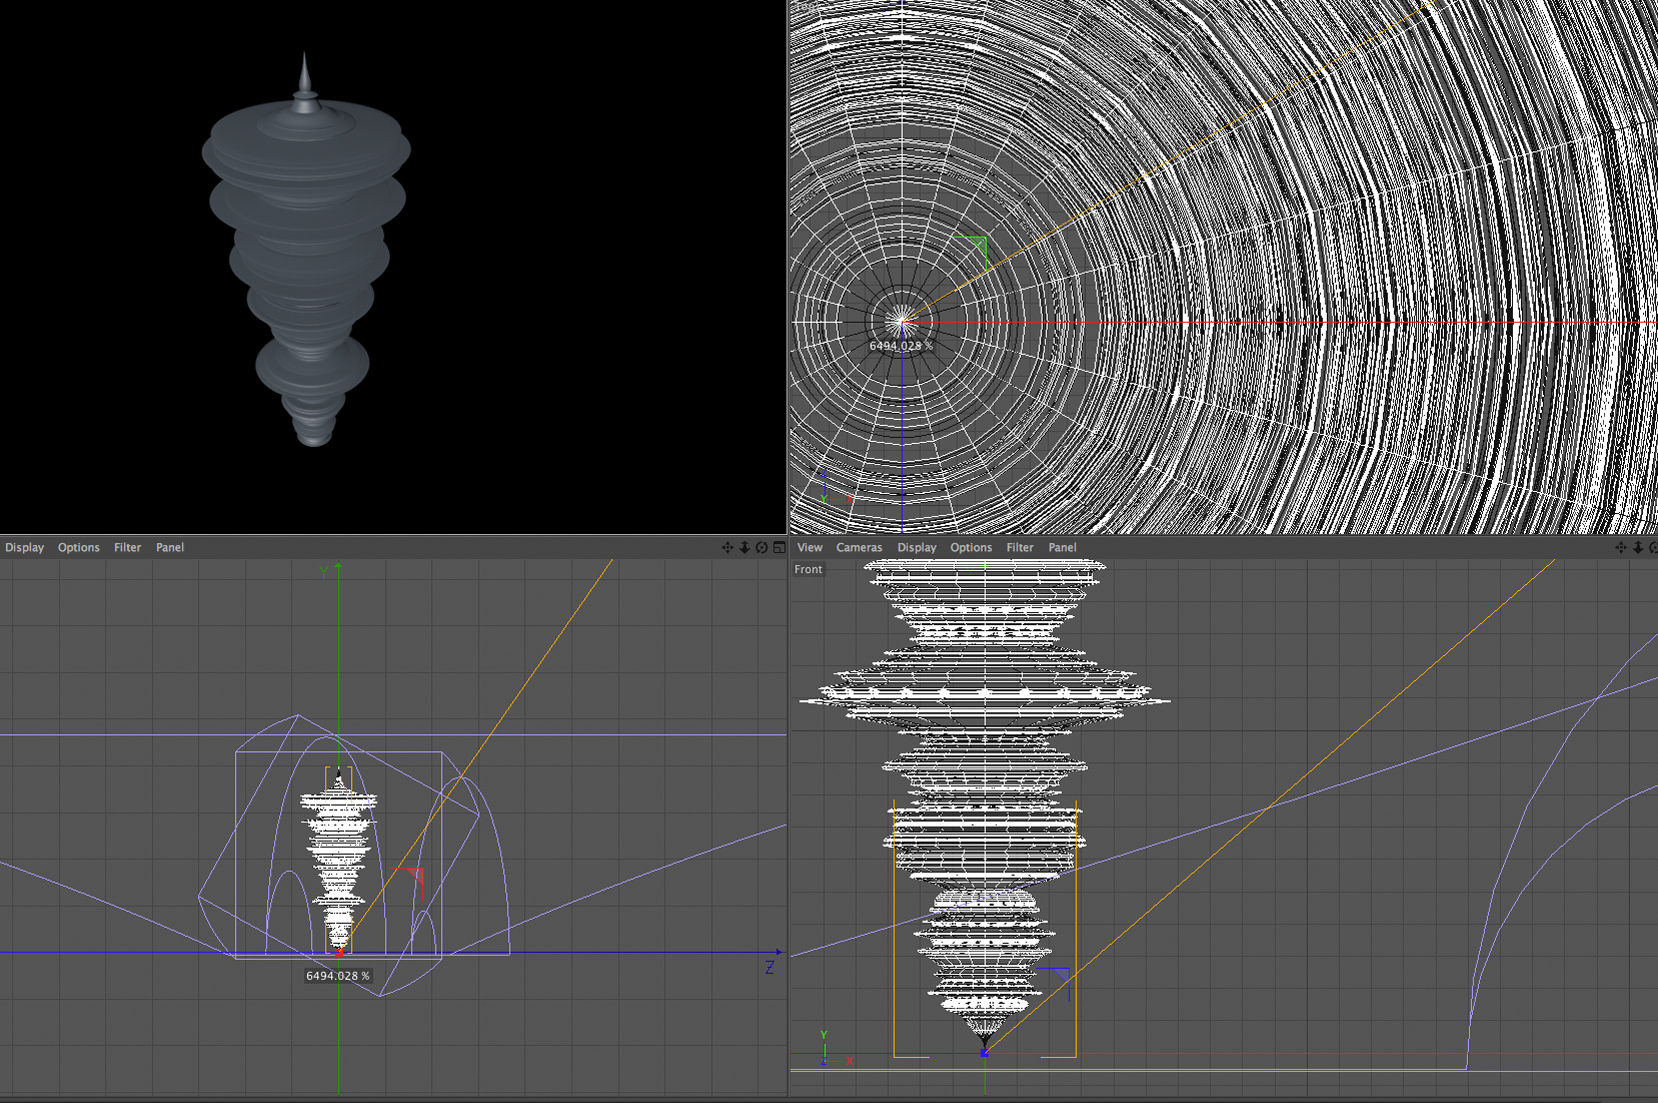1658x1103 pixels.
Task: Click the pan icon in Front viewport header
Action: [x=1620, y=547]
